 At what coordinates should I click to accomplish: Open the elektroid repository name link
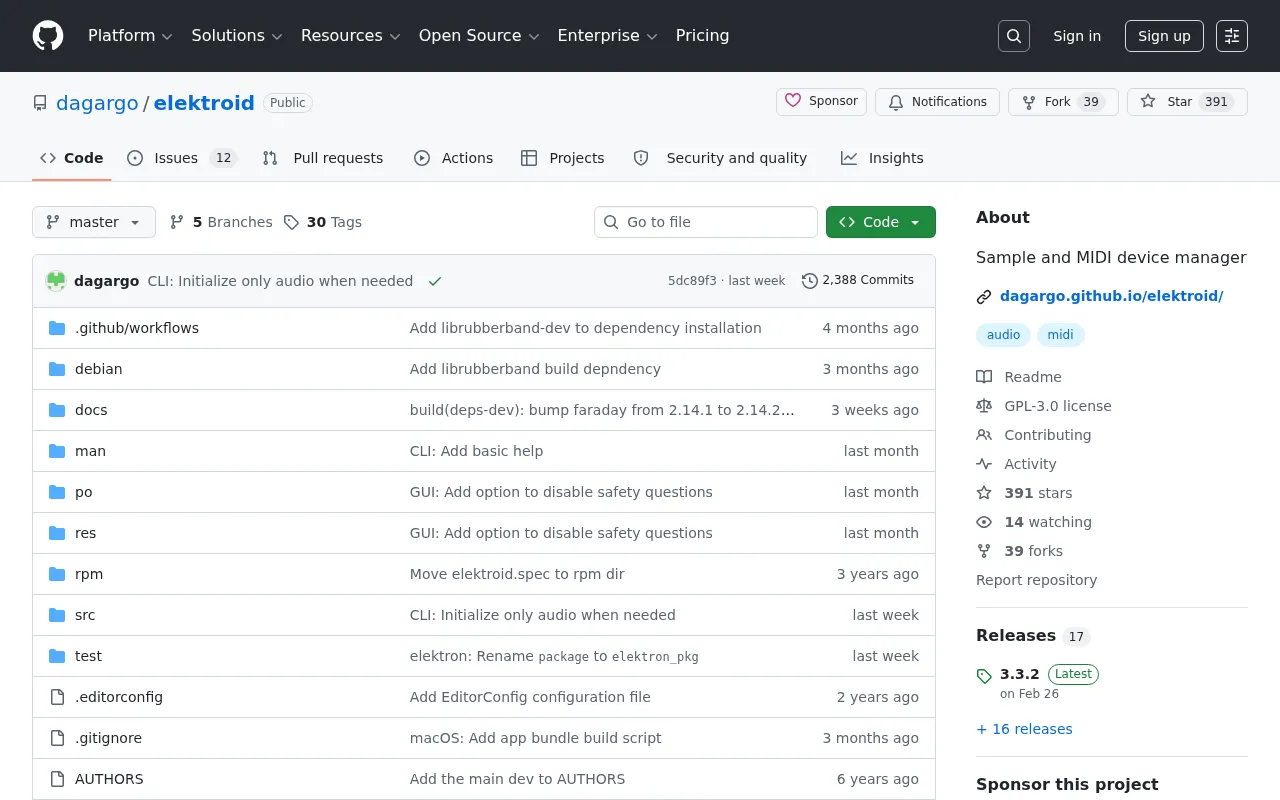coord(204,103)
